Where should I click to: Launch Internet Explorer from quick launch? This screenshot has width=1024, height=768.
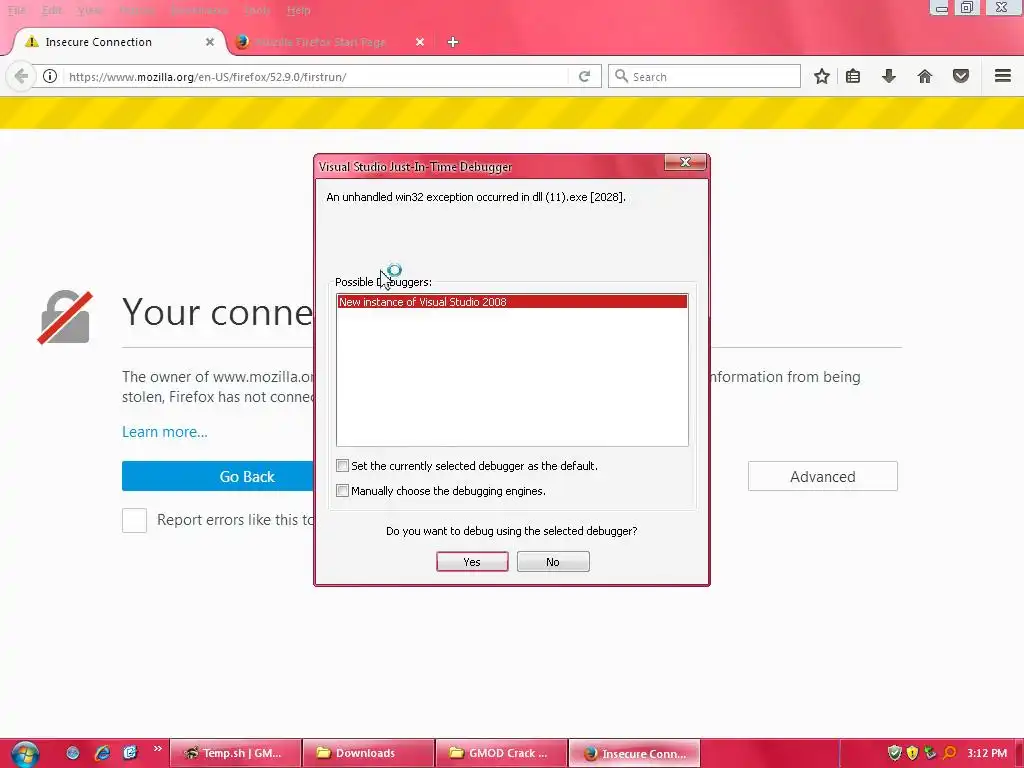pos(102,753)
